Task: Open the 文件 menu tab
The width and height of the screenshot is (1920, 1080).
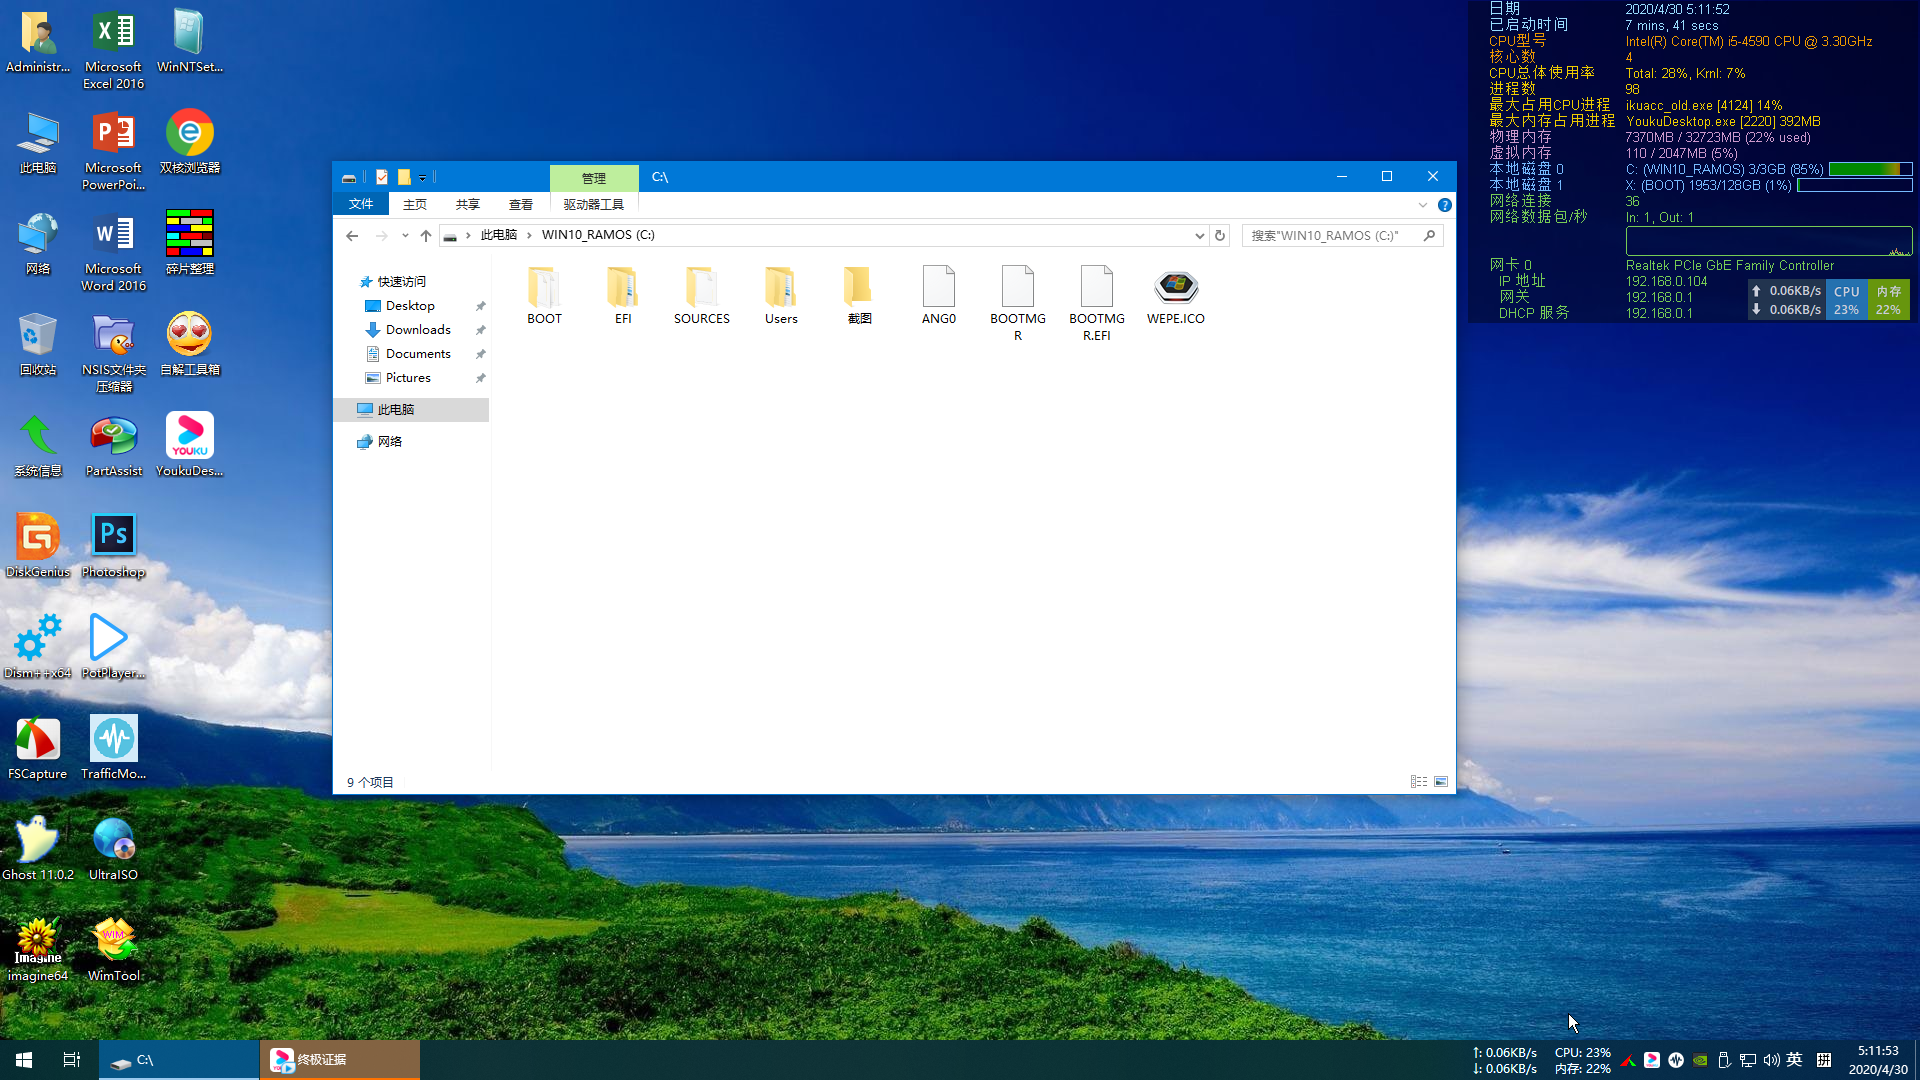Action: 361,204
